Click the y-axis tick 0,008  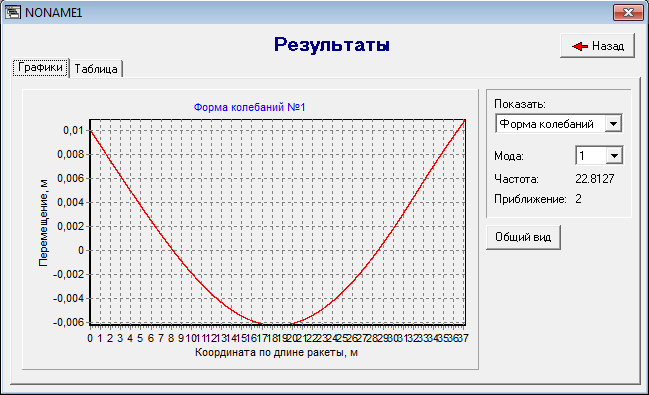pyautogui.click(x=71, y=154)
